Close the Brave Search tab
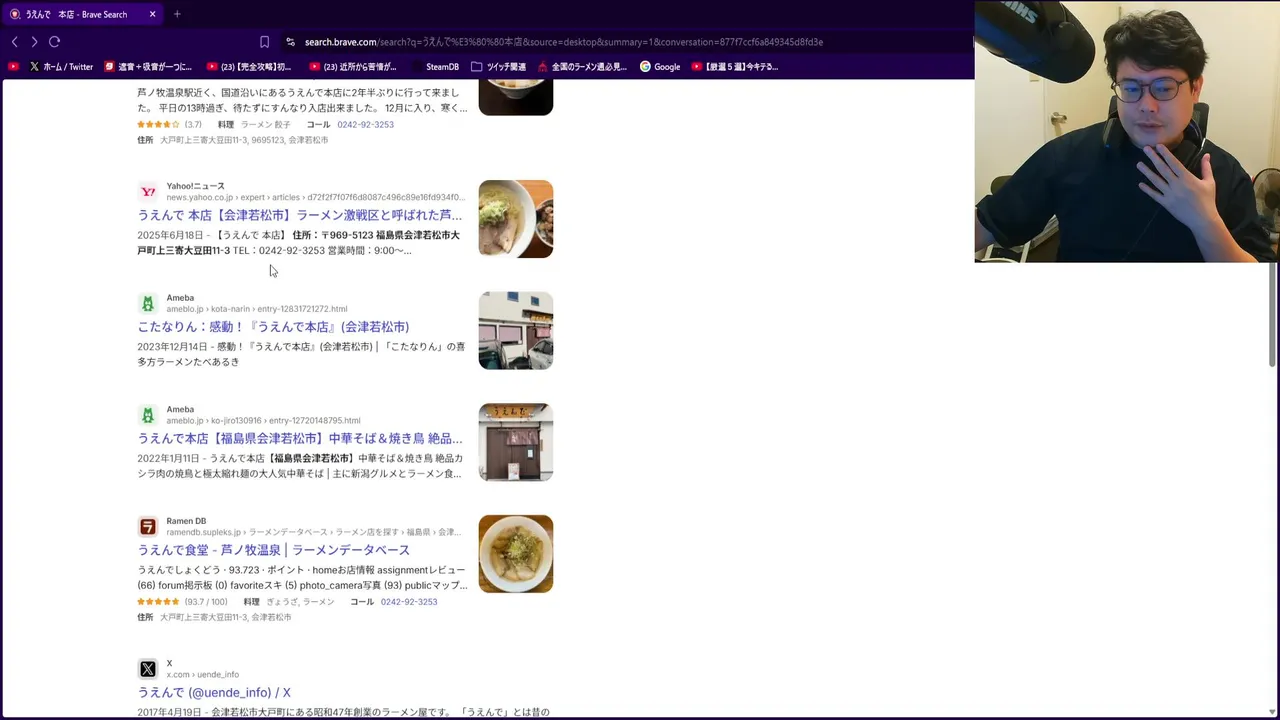1280x720 pixels. pyautogui.click(x=152, y=14)
